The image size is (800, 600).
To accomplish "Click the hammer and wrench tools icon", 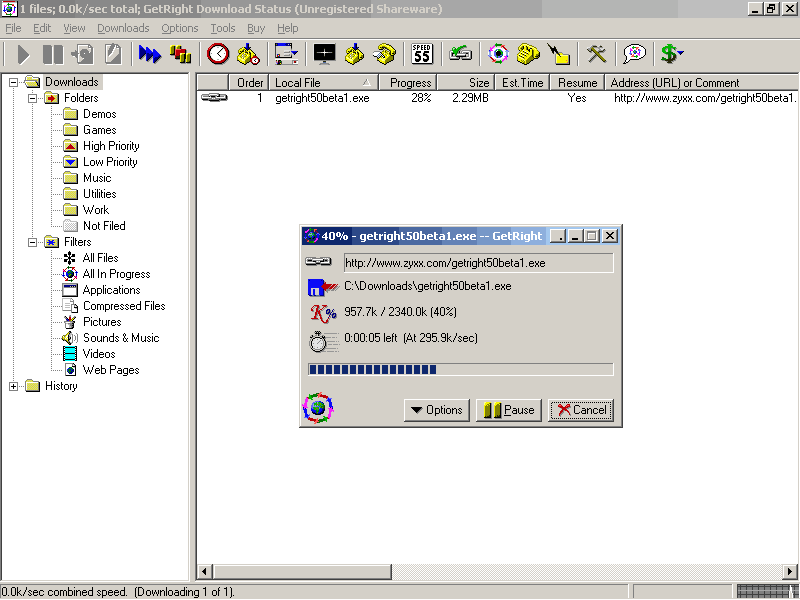I will coord(597,54).
